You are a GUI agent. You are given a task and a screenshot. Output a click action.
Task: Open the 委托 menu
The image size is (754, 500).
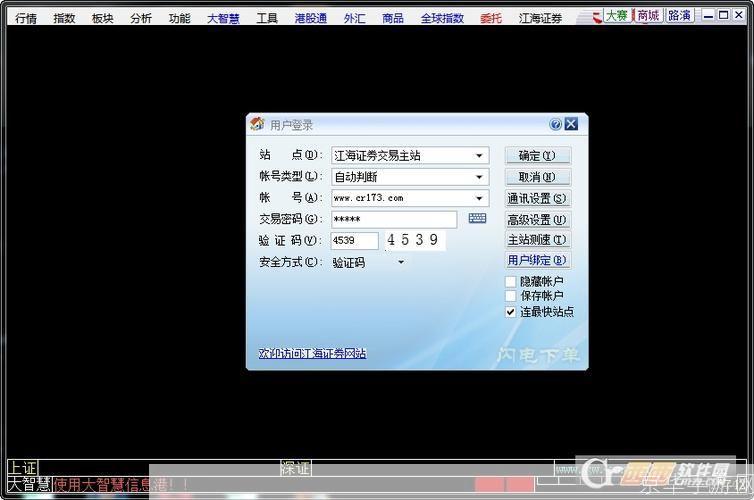pyautogui.click(x=491, y=18)
